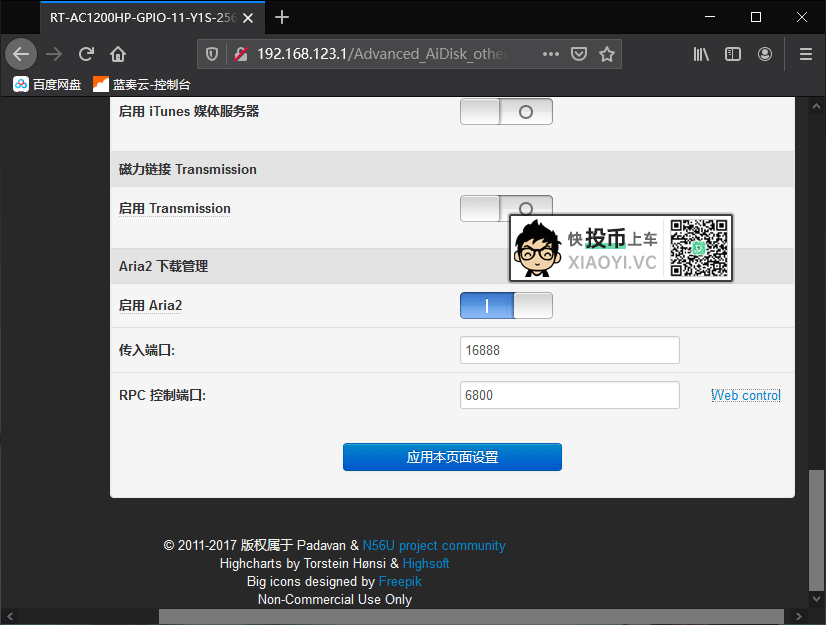Open a new tab
The image size is (826, 625).
click(282, 17)
